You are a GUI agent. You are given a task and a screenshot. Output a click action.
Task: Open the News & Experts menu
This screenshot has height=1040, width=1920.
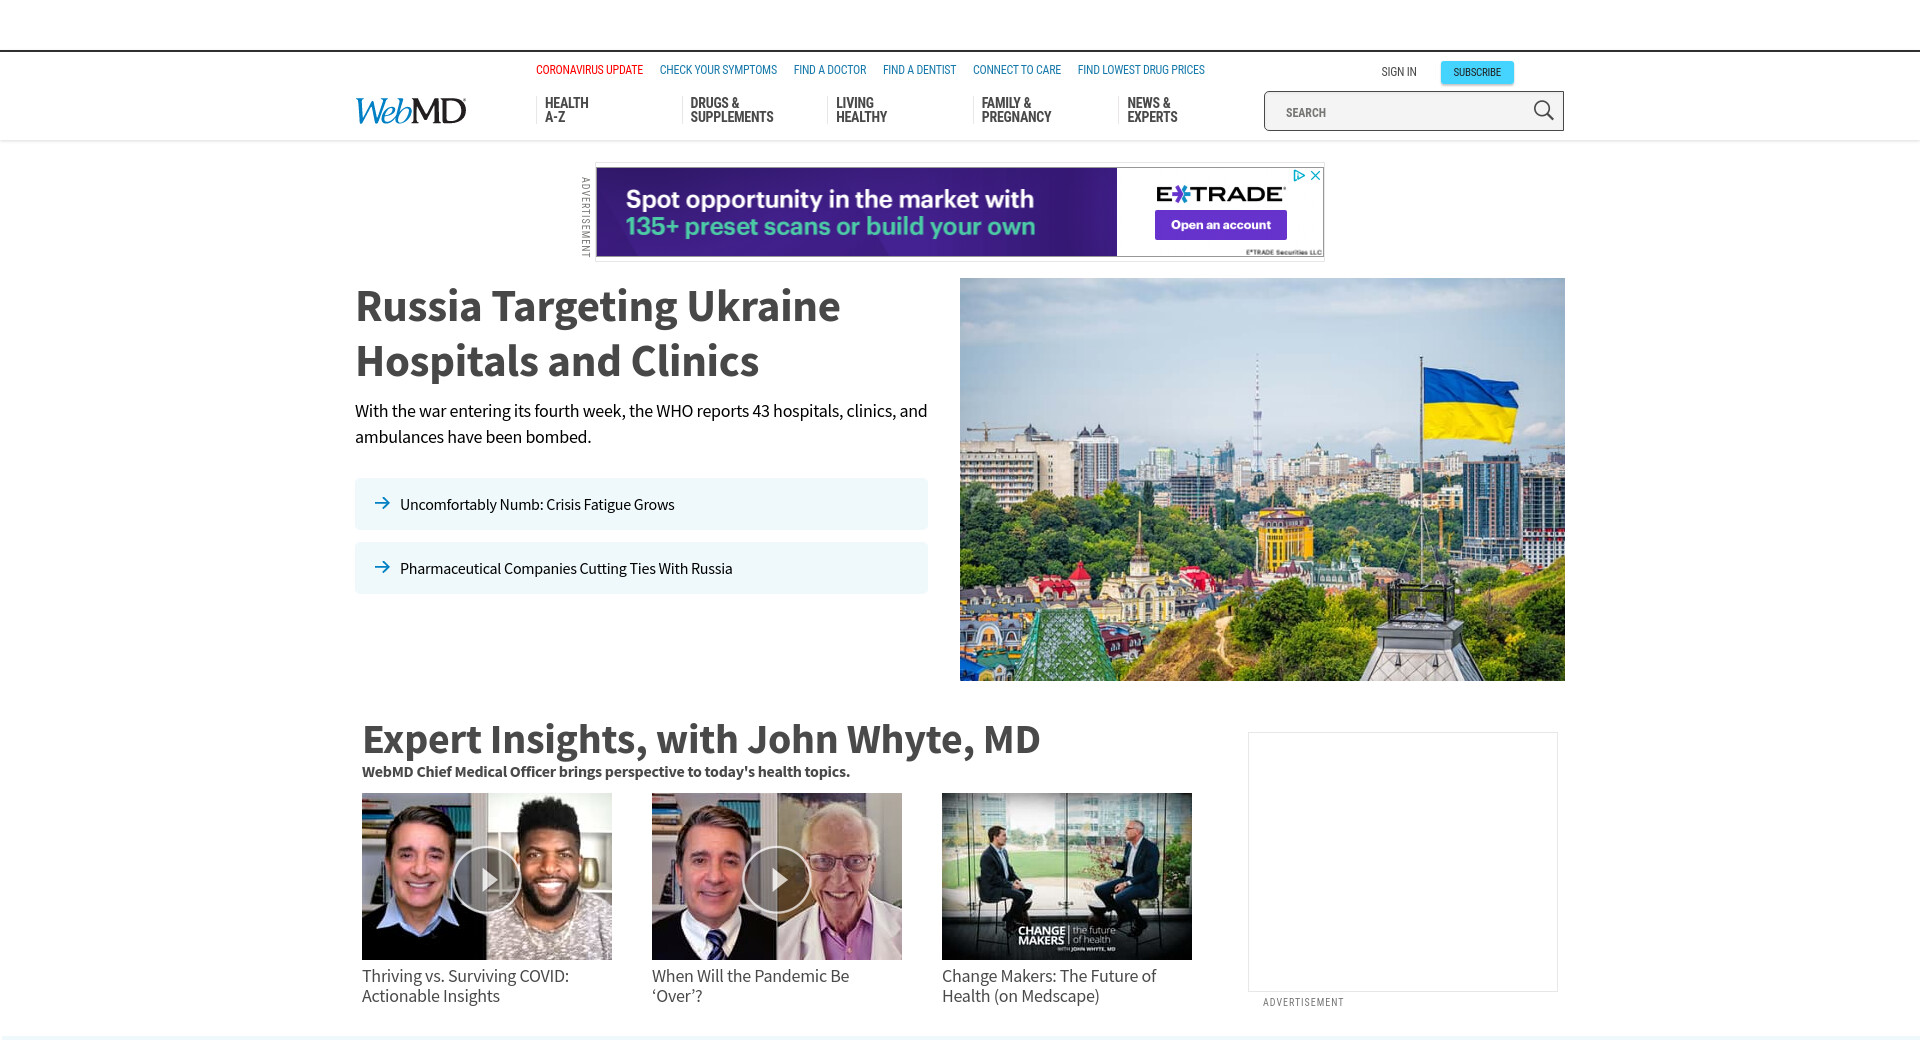click(x=1152, y=110)
